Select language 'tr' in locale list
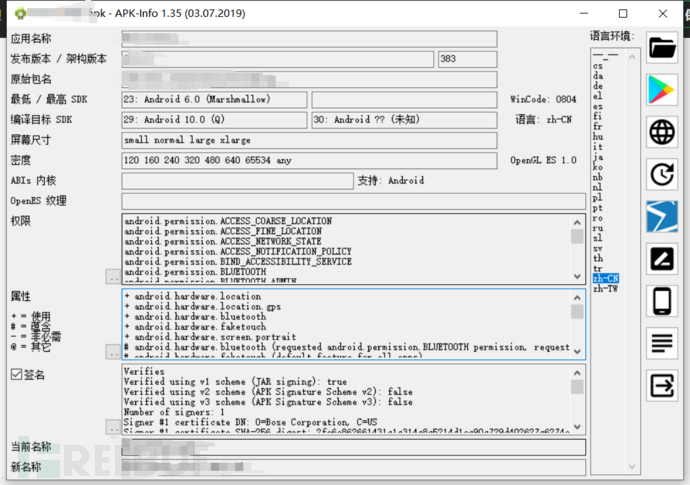The height and width of the screenshot is (485, 690). click(x=598, y=268)
